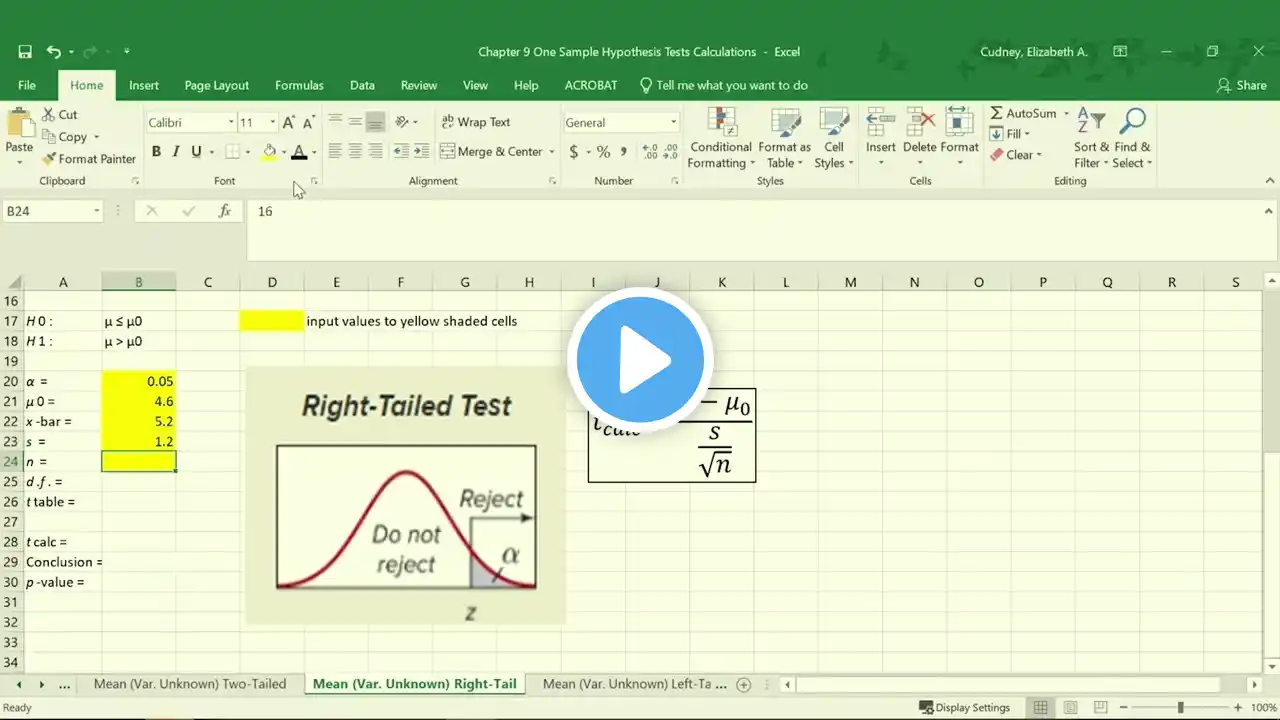Click the Share button

point(1241,86)
